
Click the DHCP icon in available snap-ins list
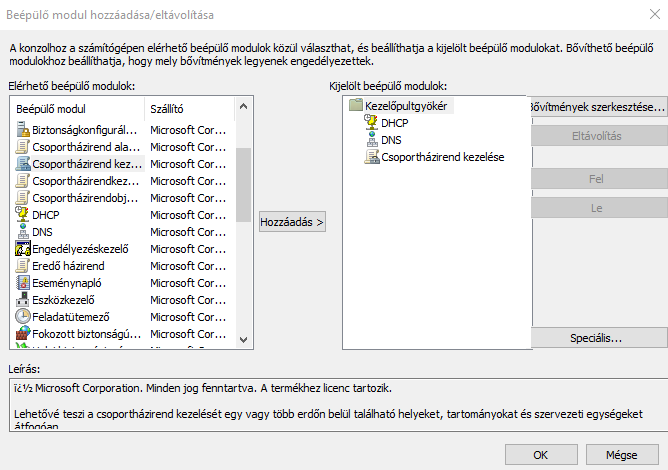coord(23,215)
